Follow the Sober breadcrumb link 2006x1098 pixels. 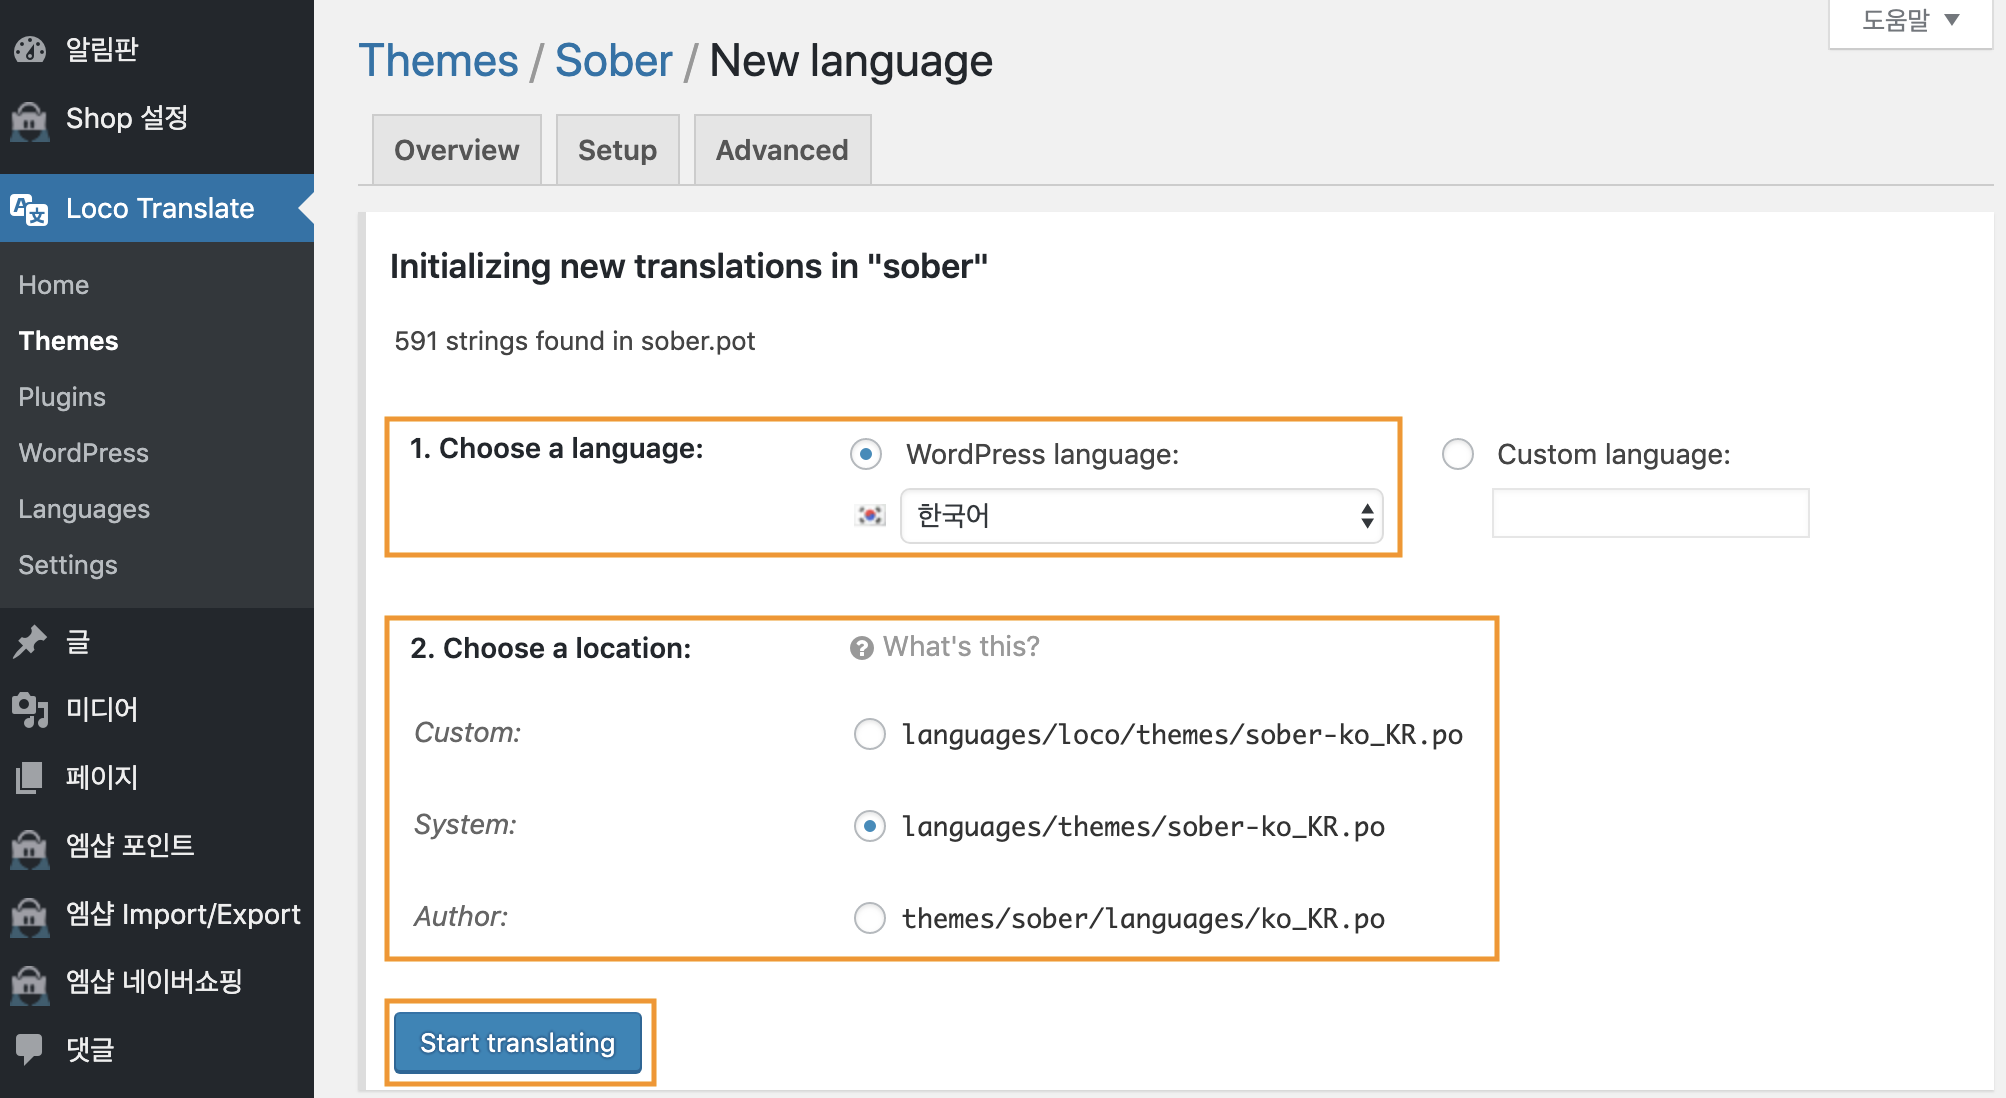pos(613,61)
